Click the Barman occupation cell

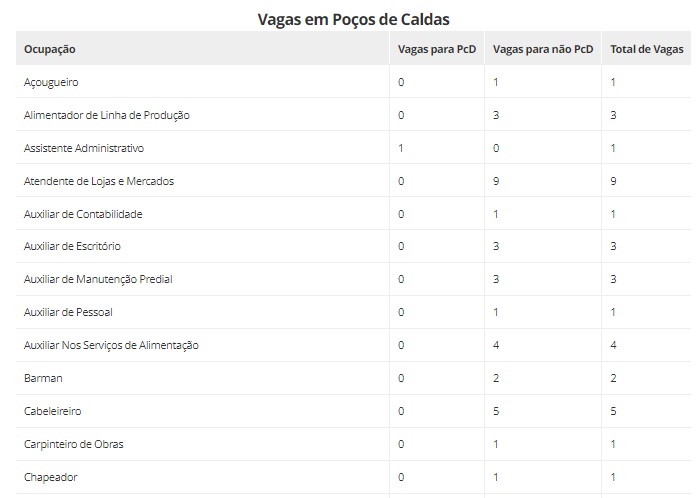point(43,378)
